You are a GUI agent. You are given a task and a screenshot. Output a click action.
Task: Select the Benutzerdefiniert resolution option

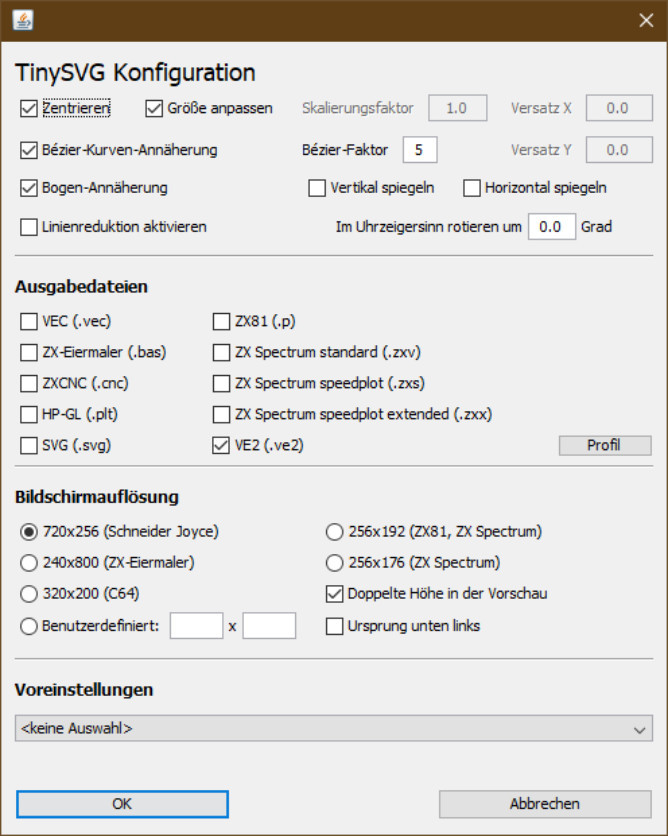[28, 626]
